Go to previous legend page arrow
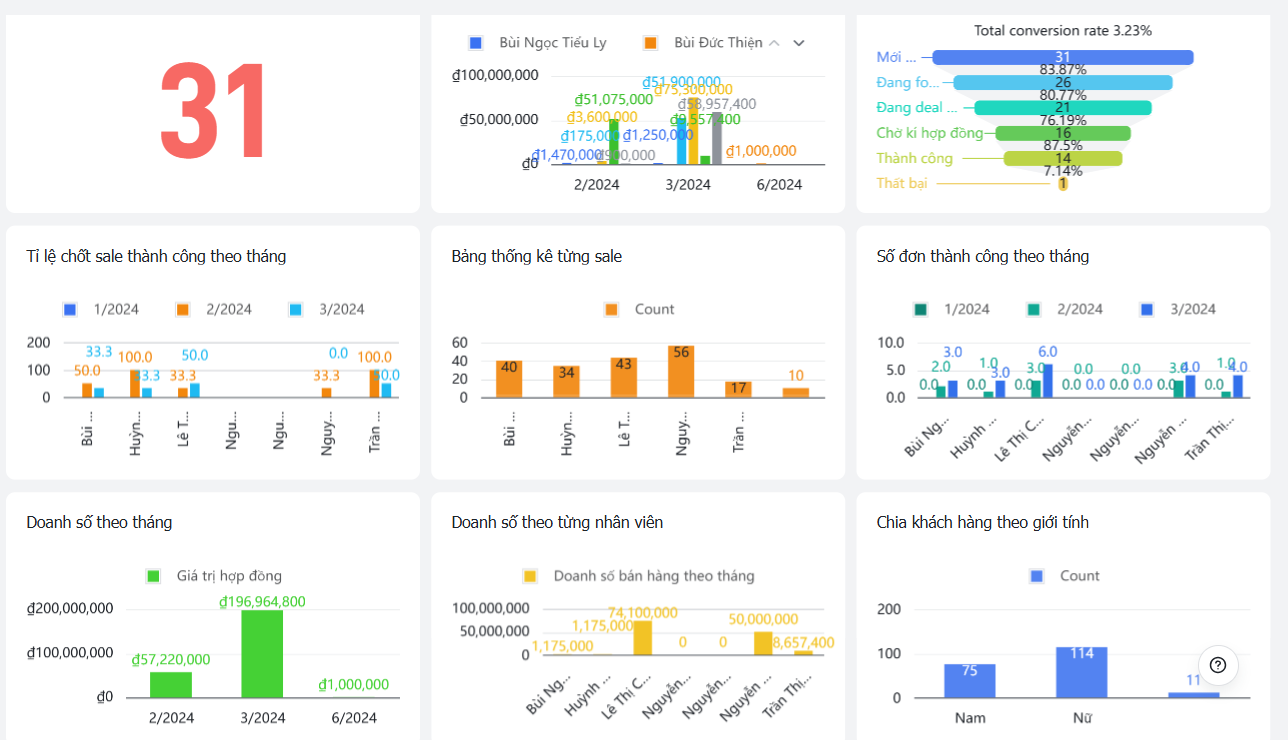 pos(773,43)
